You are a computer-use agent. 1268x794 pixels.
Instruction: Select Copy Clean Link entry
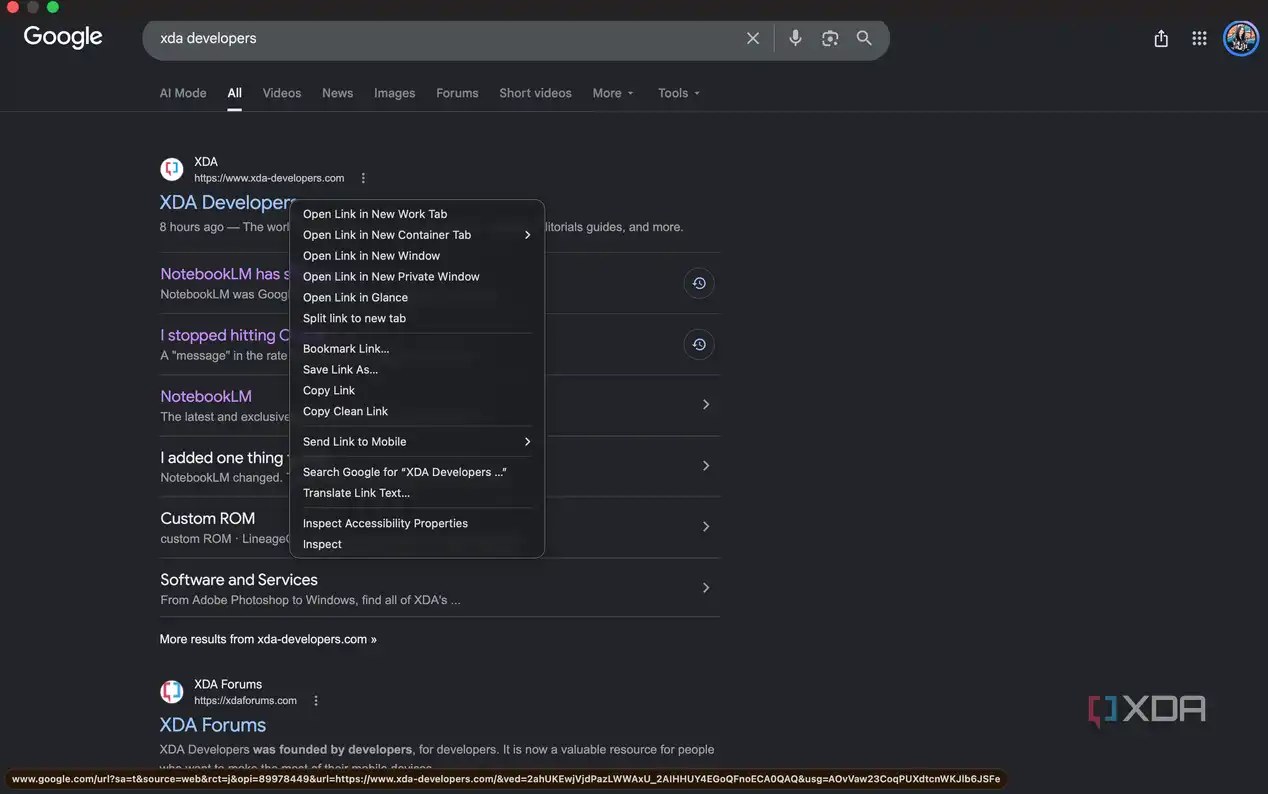pos(417,412)
